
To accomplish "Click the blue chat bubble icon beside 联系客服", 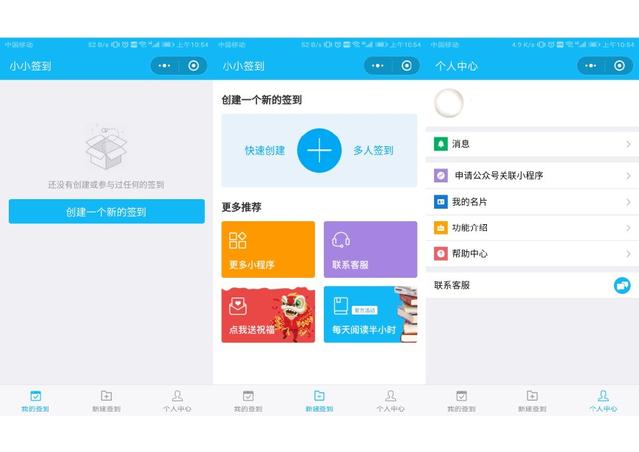I will (x=622, y=285).
